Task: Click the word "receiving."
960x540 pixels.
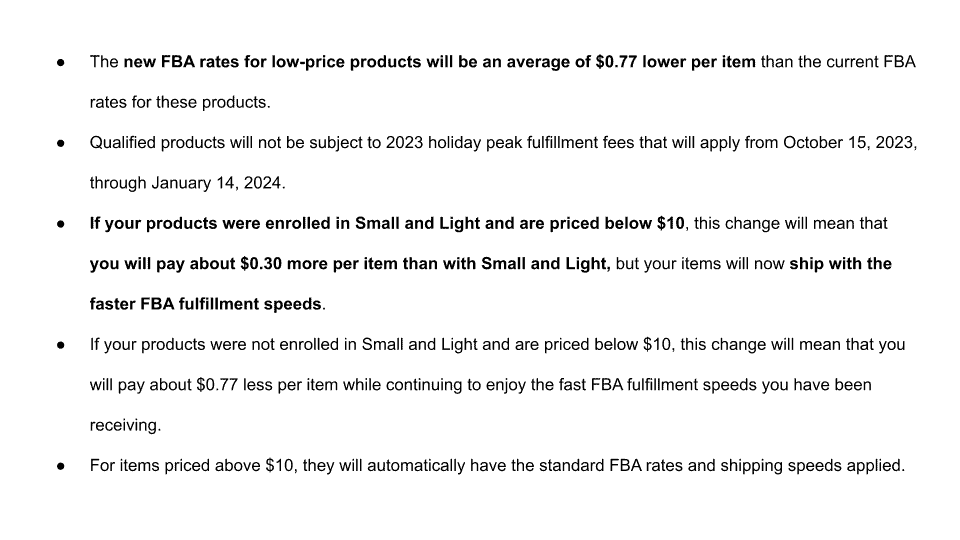Action: coord(126,426)
